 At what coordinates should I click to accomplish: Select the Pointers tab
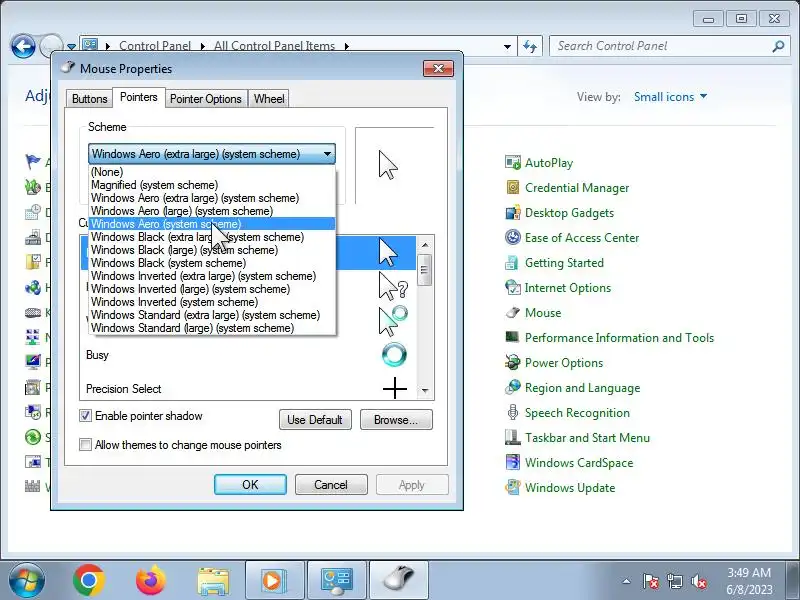[x=139, y=97]
